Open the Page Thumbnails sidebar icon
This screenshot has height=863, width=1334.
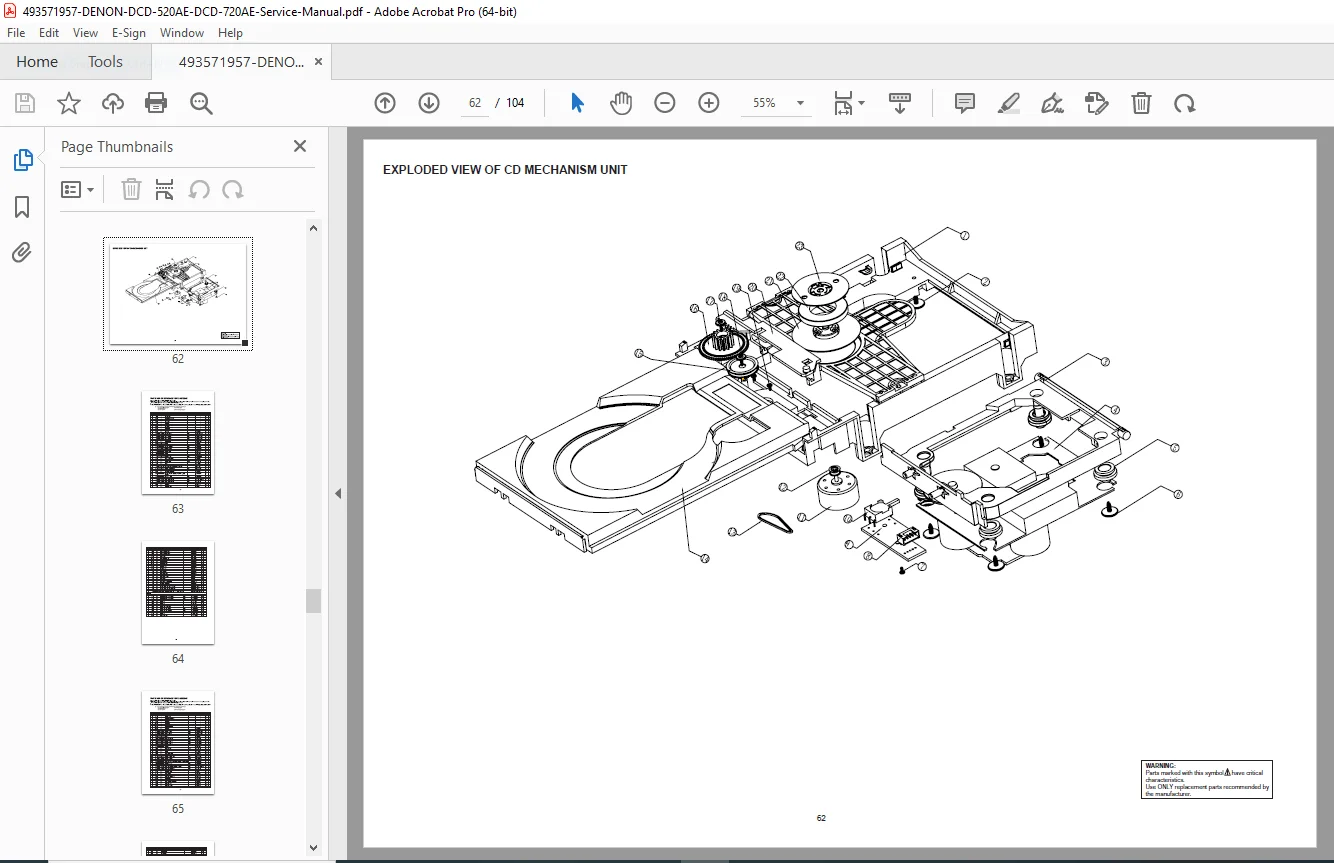tap(22, 160)
